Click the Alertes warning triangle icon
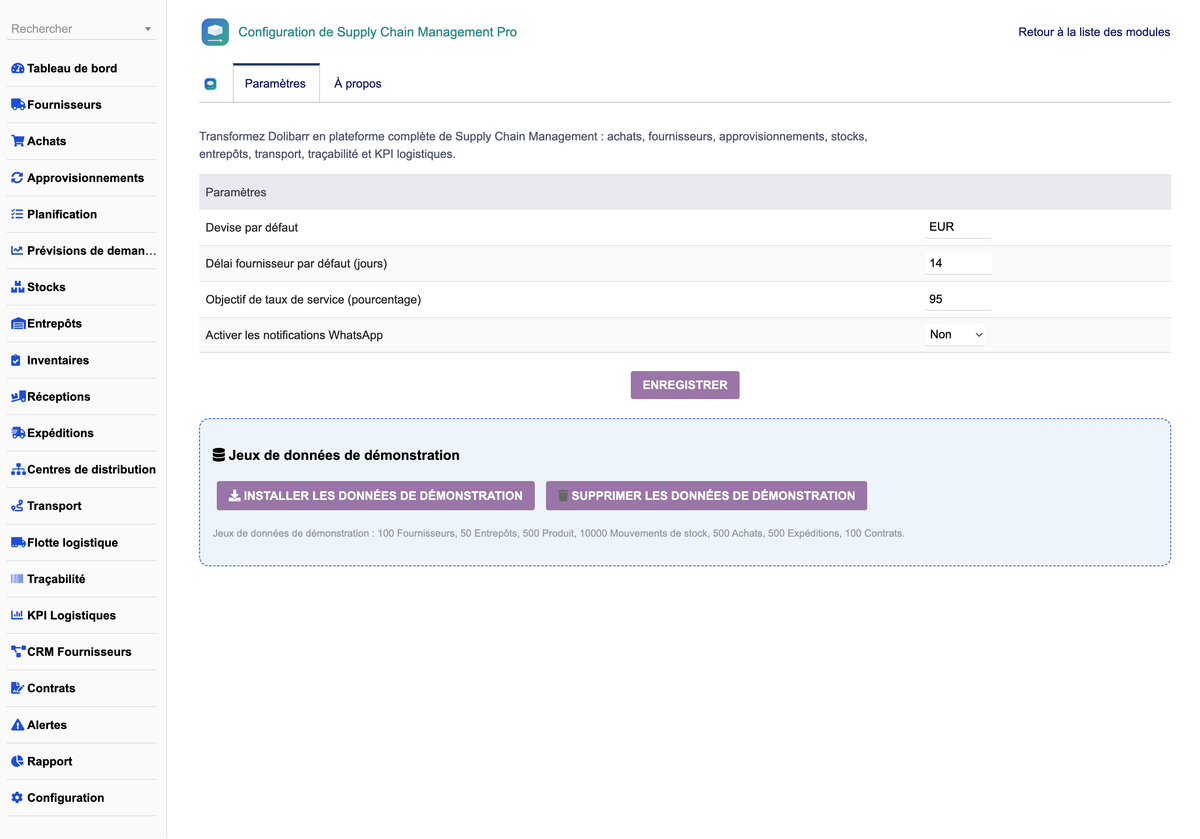The width and height of the screenshot is (1200, 839). [17, 725]
